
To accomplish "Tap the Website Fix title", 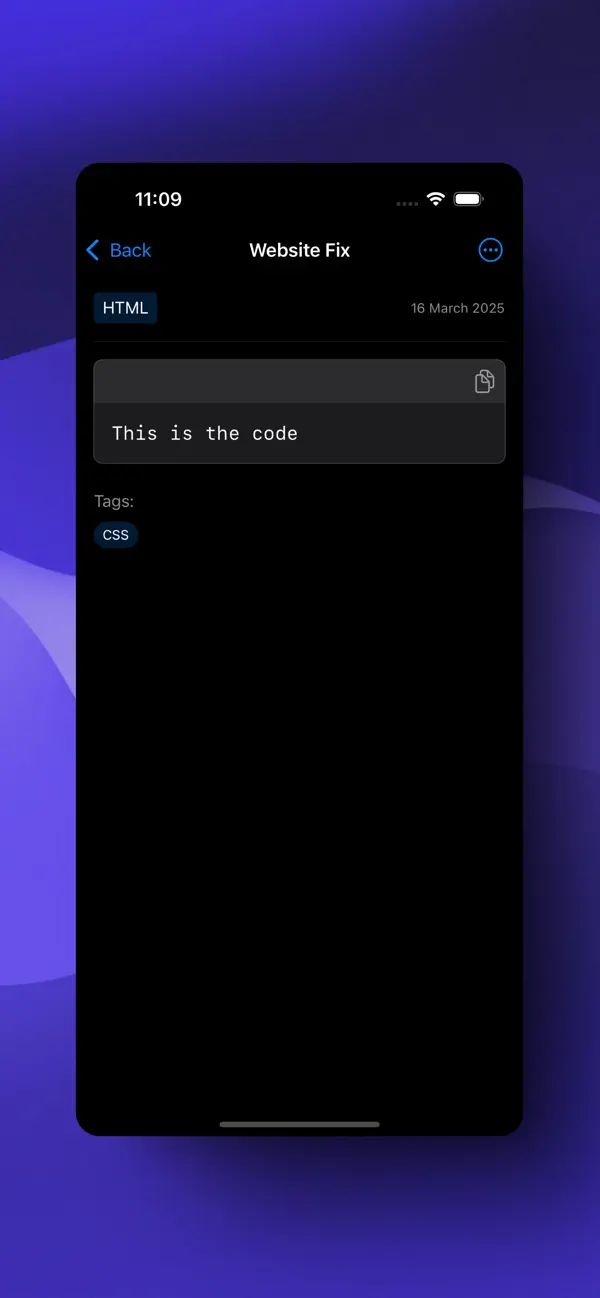I will click(x=300, y=250).
